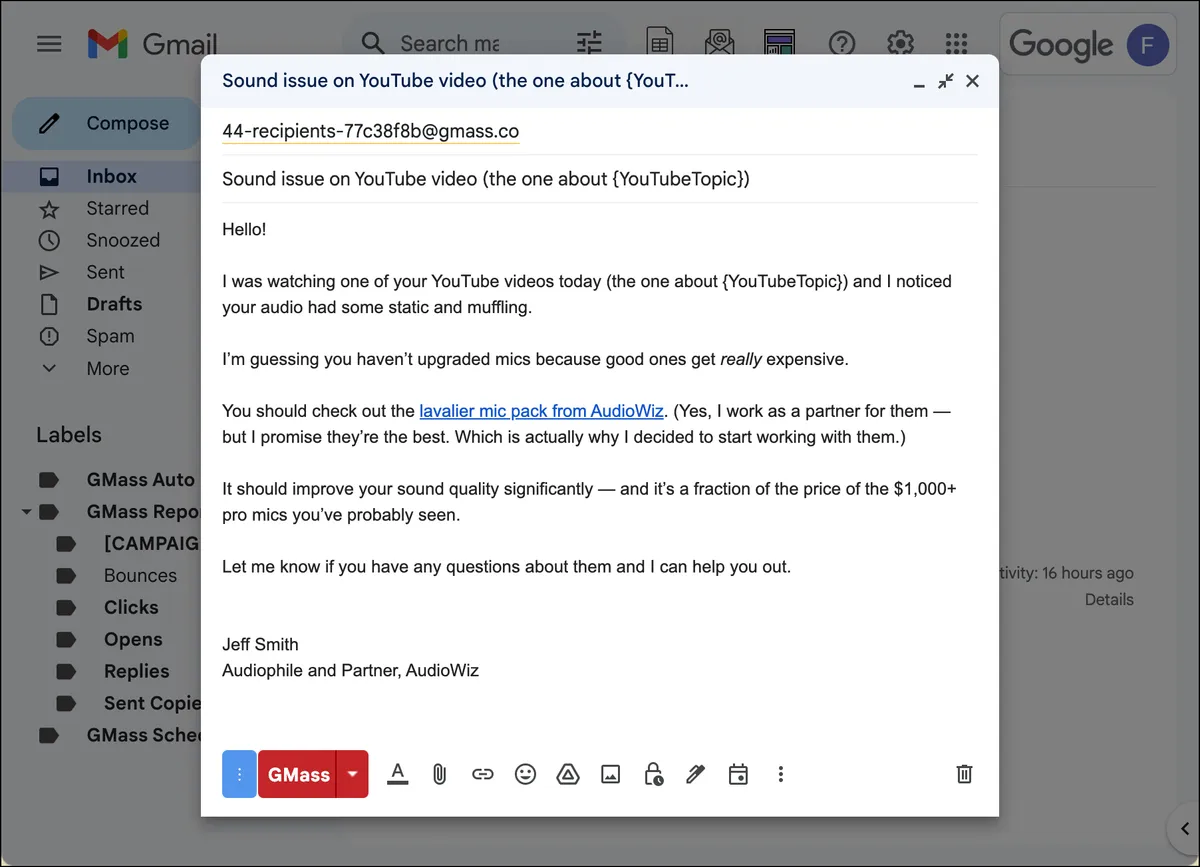Send campaign with the GMass button
Image resolution: width=1200 pixels, height=867 pixels.
297,774
